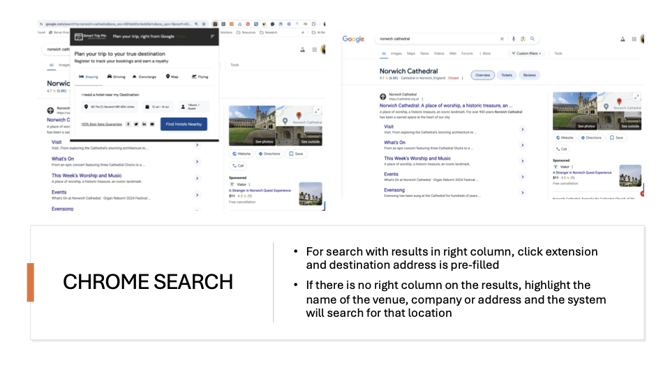Click the Website button in right screenshot
The width and height of the screenshot is (670, 376).
pyautogui.click(x=565, y=138)
